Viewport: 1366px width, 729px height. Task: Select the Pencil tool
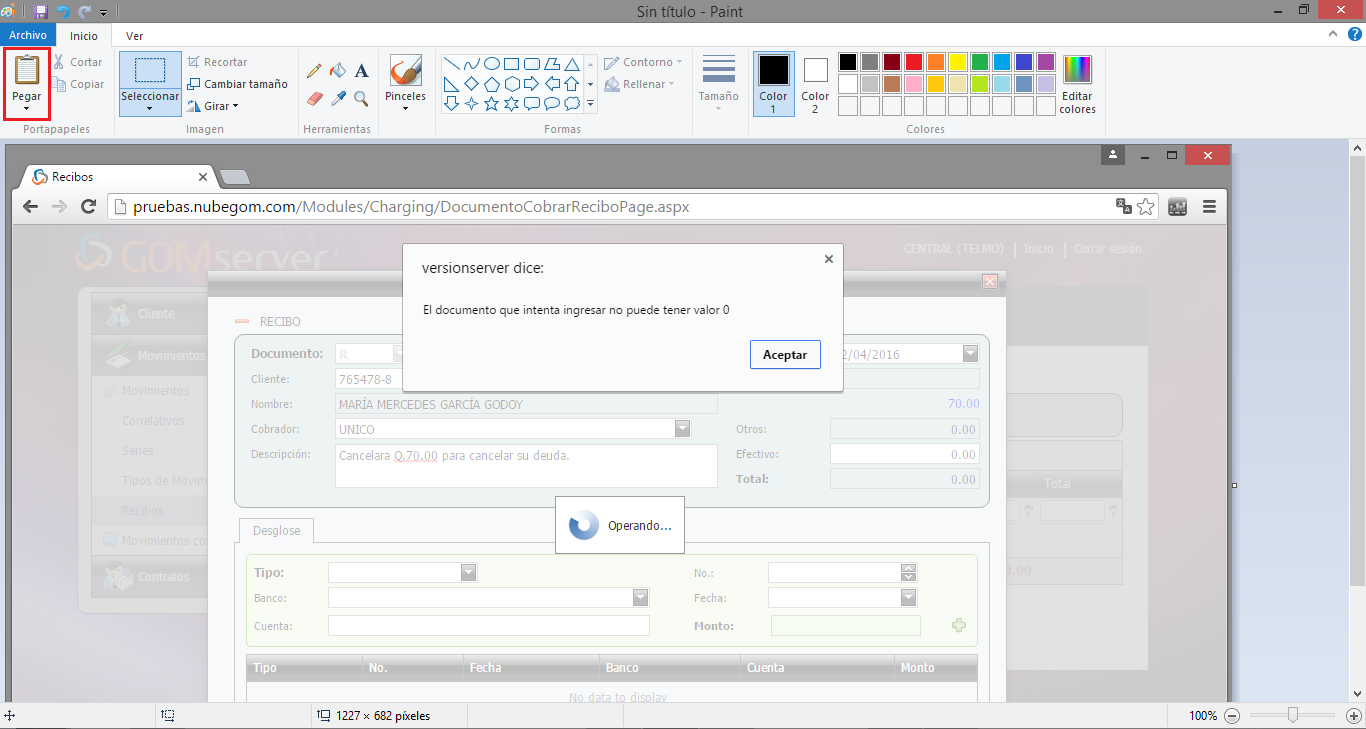pyautogui.click(x=314, y=71)
